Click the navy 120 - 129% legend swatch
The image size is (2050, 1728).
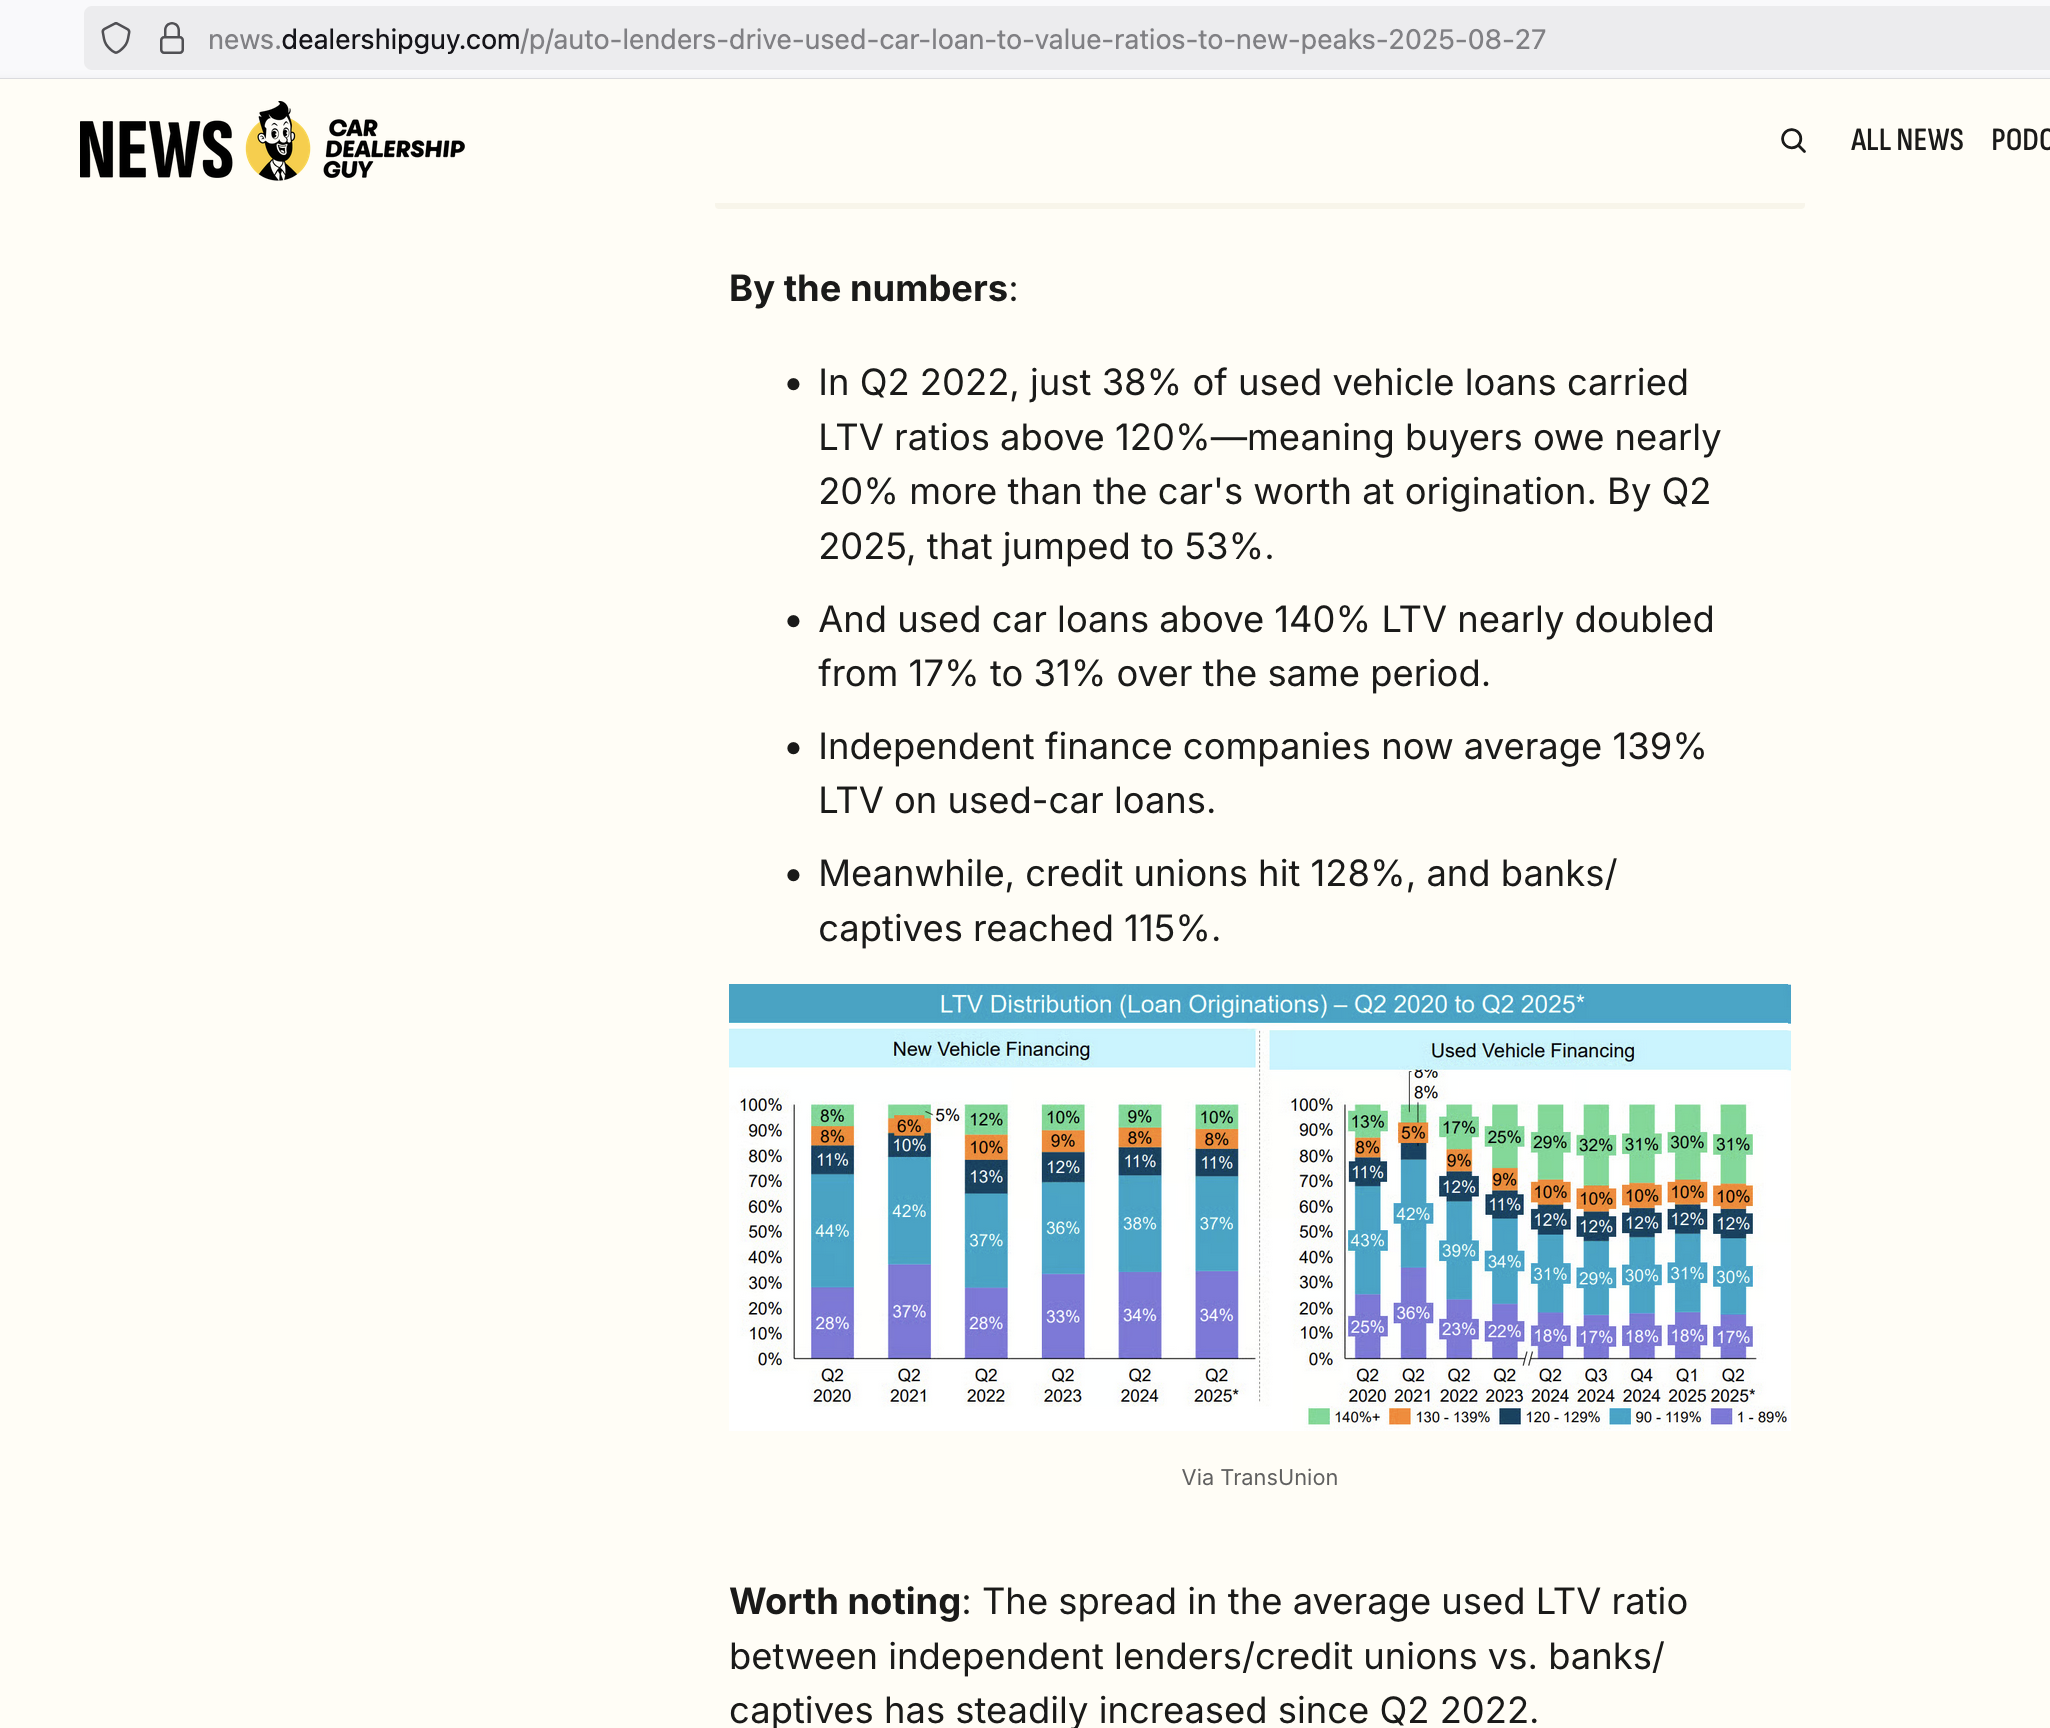(1510, 1417)
